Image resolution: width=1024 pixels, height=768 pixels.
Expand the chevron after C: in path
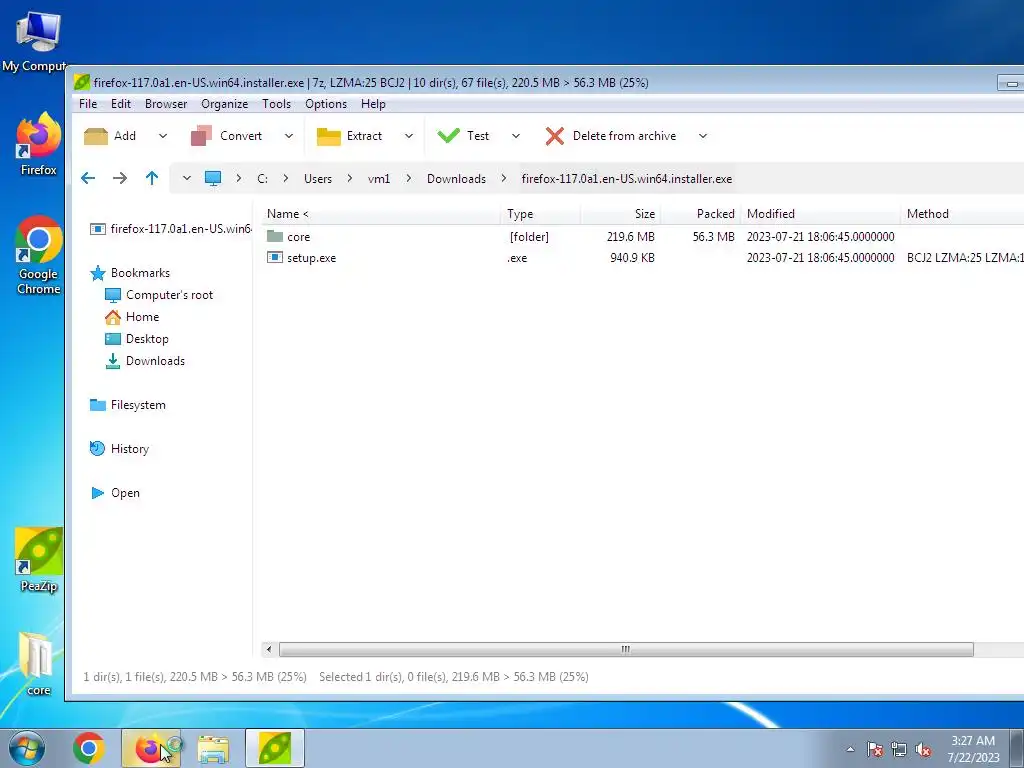[285, 178]
